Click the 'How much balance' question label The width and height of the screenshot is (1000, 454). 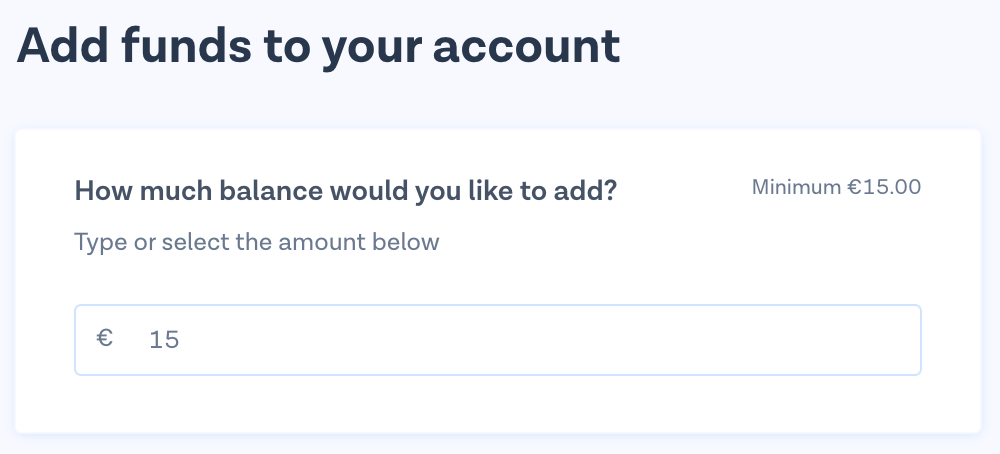[345, 190]
